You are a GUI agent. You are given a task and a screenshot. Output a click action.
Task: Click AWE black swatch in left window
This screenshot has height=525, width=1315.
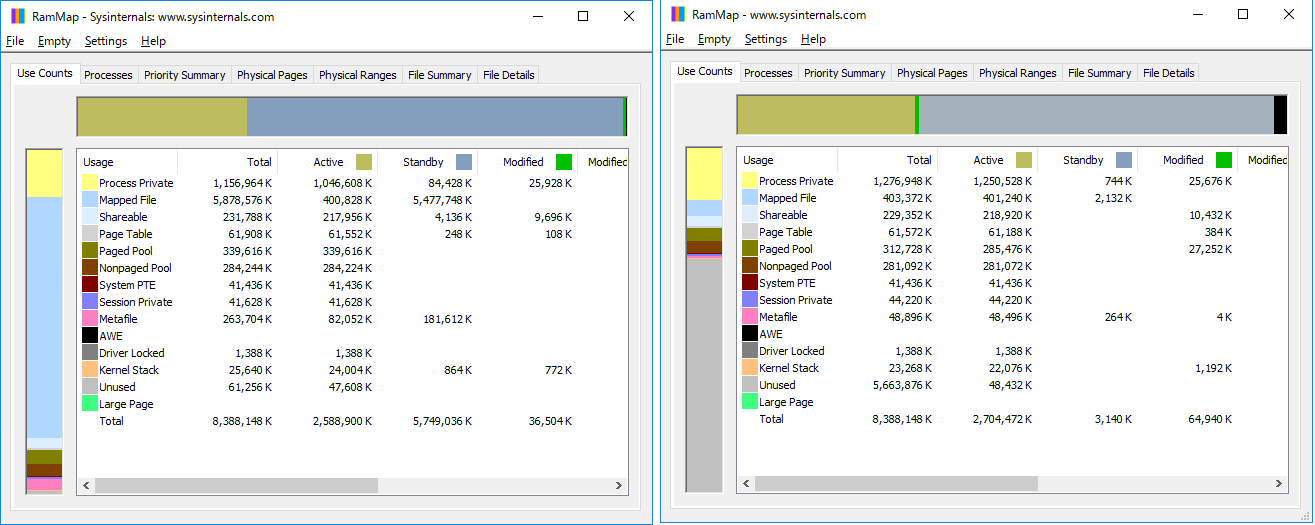pos(90,336)
